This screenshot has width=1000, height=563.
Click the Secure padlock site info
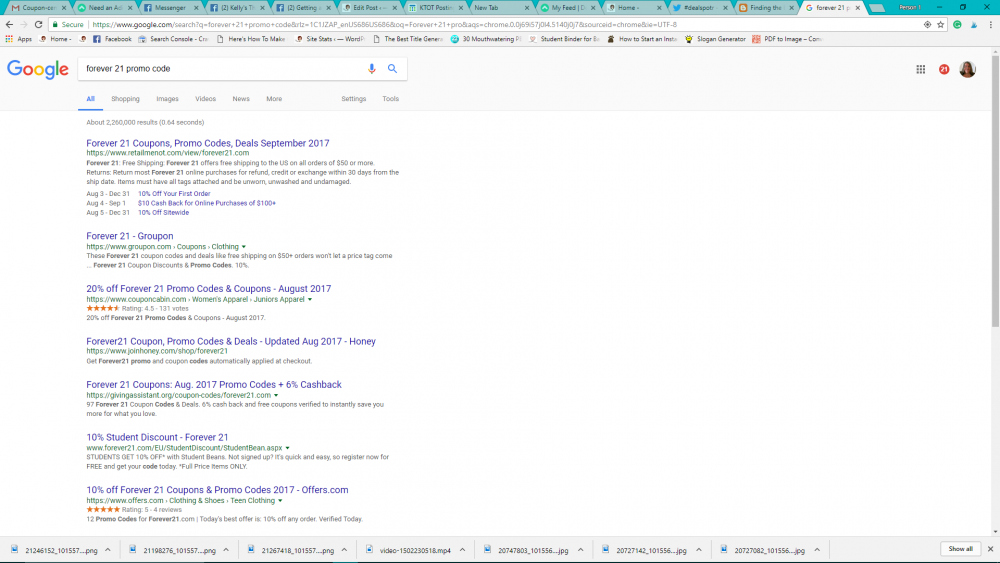tap(68, 24)
